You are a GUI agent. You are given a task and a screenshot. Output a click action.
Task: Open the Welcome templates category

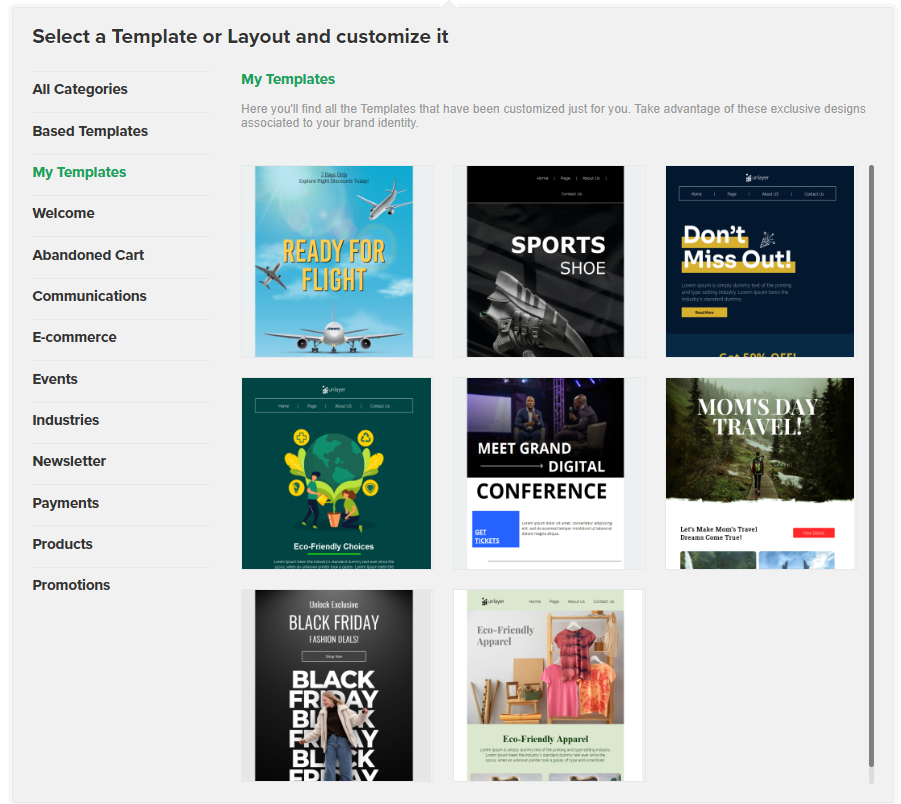pyautogui.click(x=63, y=213)
